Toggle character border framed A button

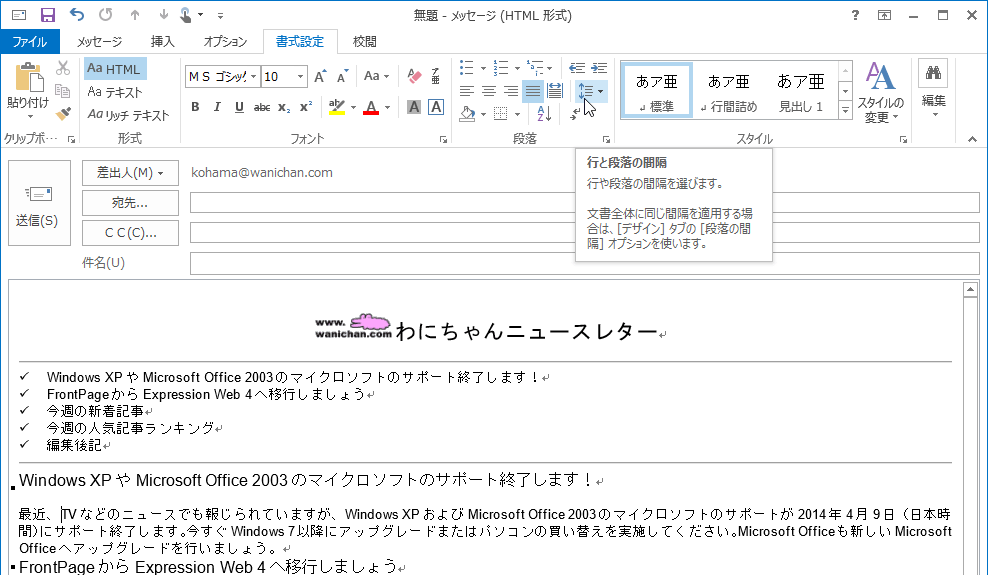[435, 108]
